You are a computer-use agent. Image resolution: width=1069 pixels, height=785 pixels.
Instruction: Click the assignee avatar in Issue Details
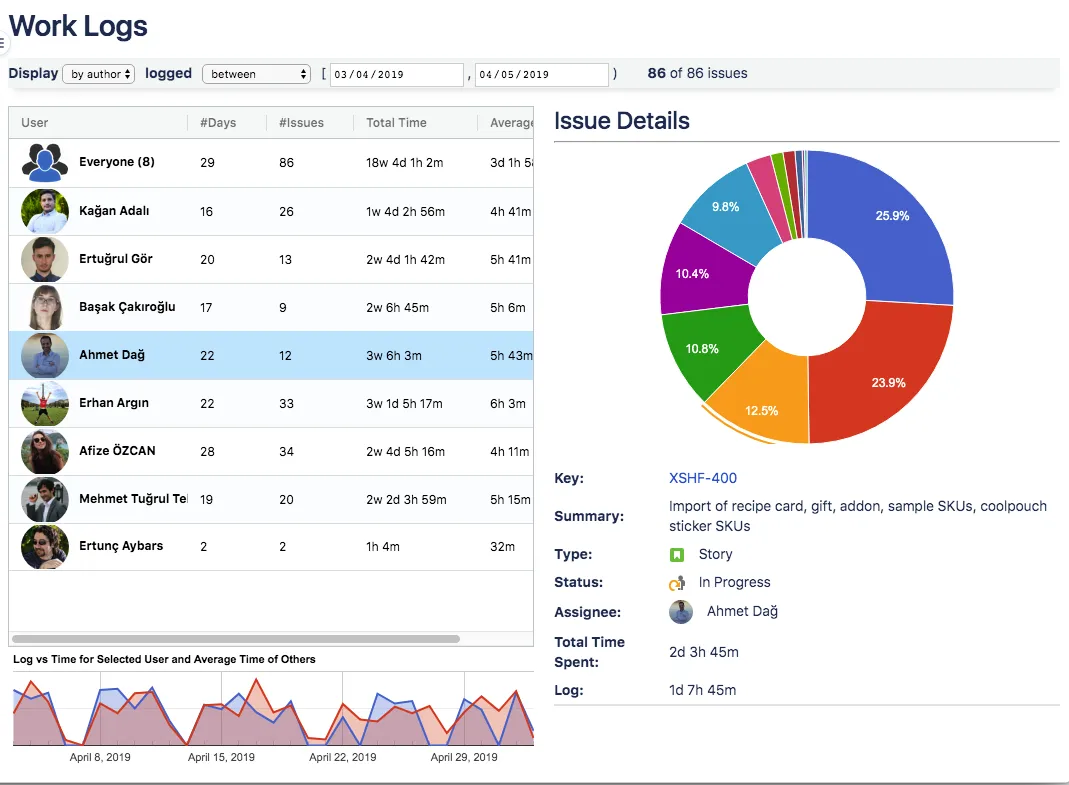pyautogui.click(x=680, y=612)
